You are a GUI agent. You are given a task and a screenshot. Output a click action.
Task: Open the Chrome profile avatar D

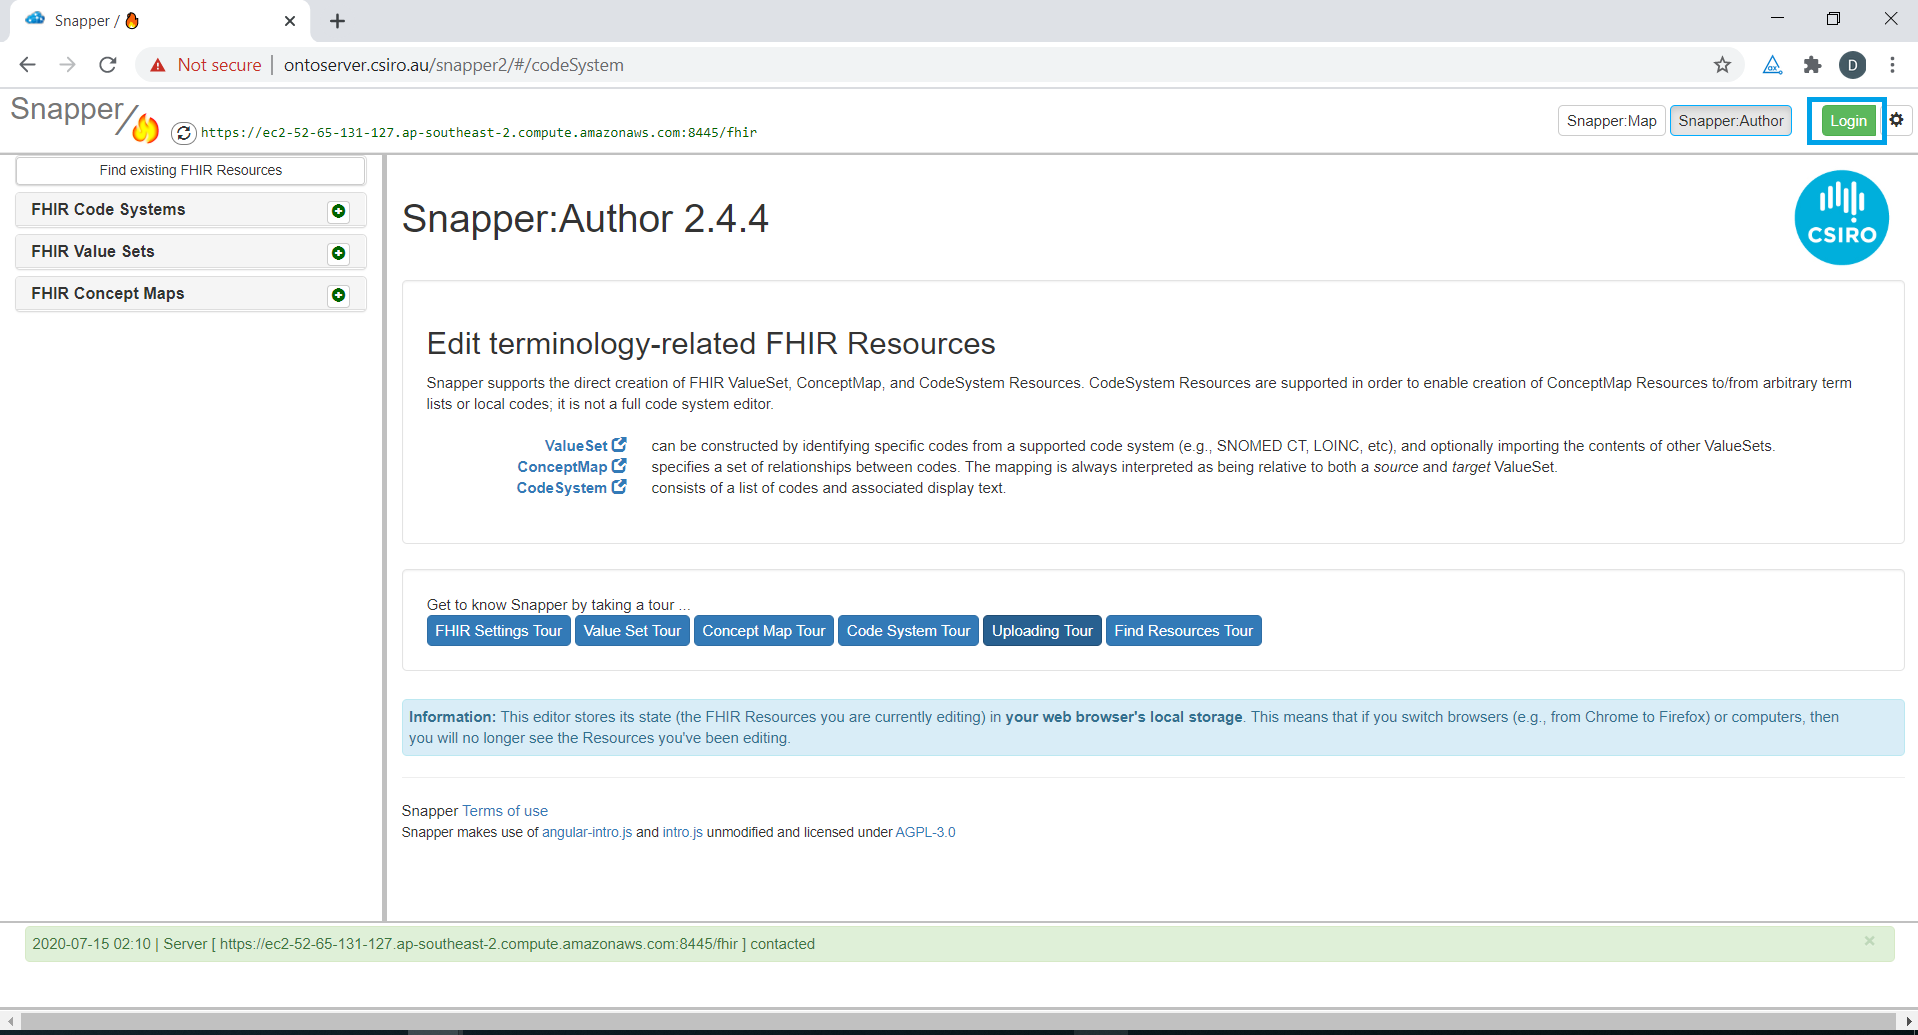1852,65
